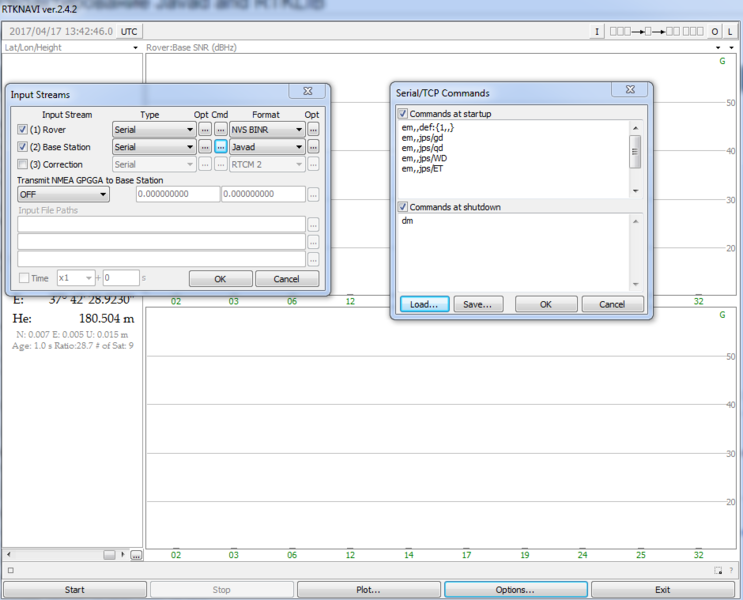Uncheck Commands at startup
Screen dimensions: 743x600
(403, 114)
